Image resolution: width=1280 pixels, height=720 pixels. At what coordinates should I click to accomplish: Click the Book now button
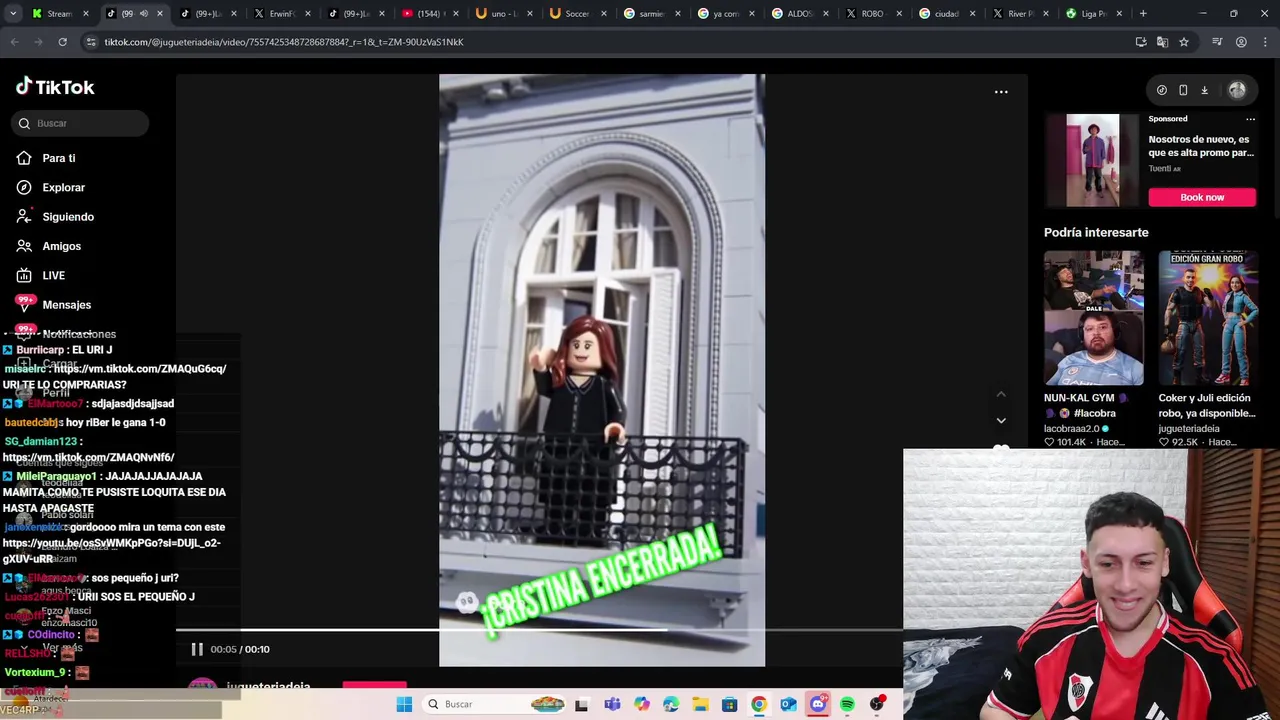point(1202,197)
